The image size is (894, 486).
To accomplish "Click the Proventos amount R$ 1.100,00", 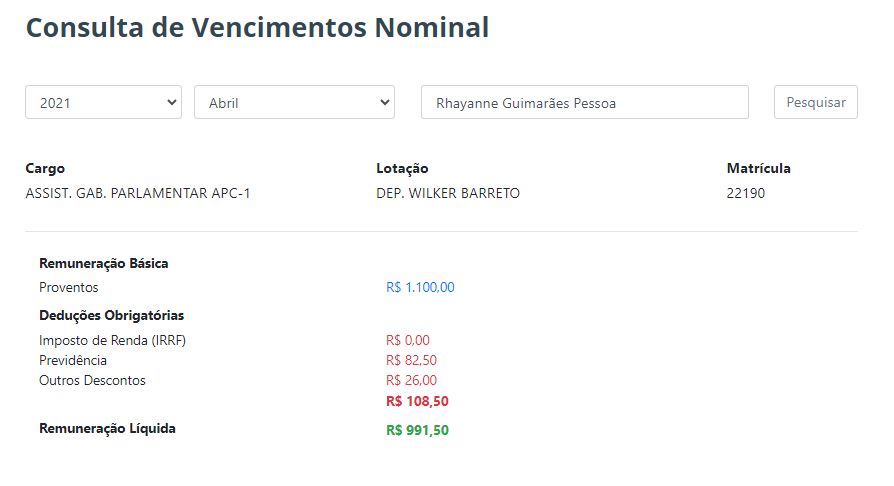I will click(420, 287).
